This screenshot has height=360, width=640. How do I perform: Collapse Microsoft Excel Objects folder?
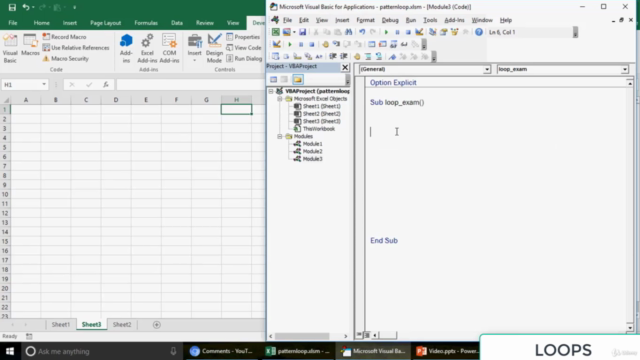pos(280,99)
